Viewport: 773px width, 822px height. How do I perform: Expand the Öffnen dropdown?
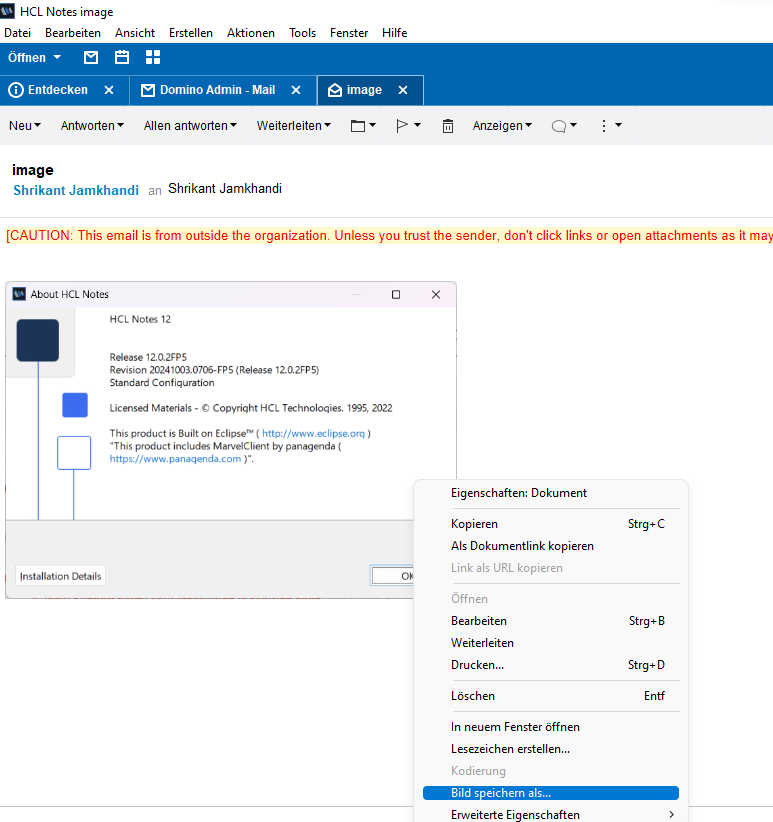(x=35, y=57)
